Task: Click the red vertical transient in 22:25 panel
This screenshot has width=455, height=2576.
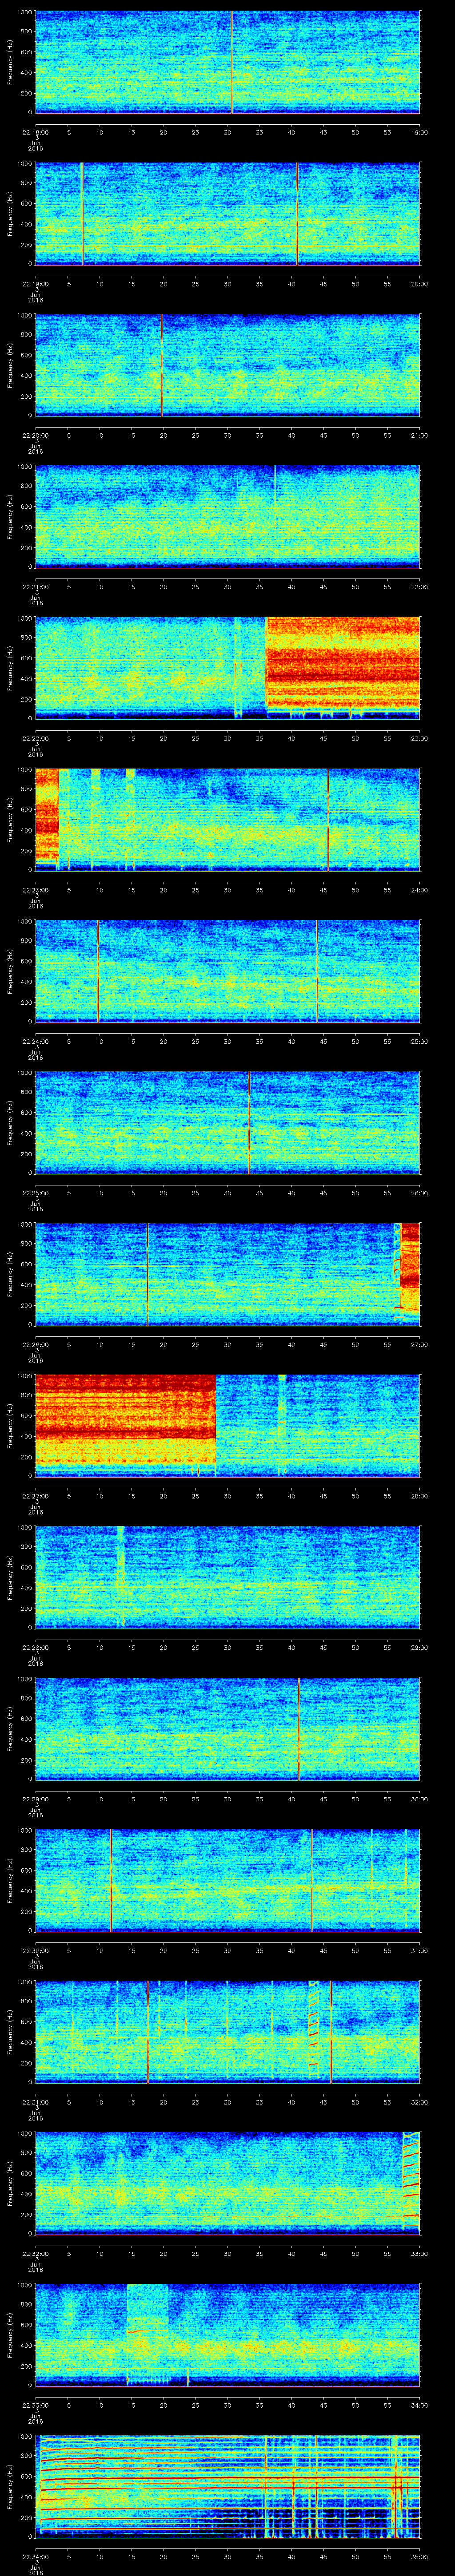Action: (249, 1123)
